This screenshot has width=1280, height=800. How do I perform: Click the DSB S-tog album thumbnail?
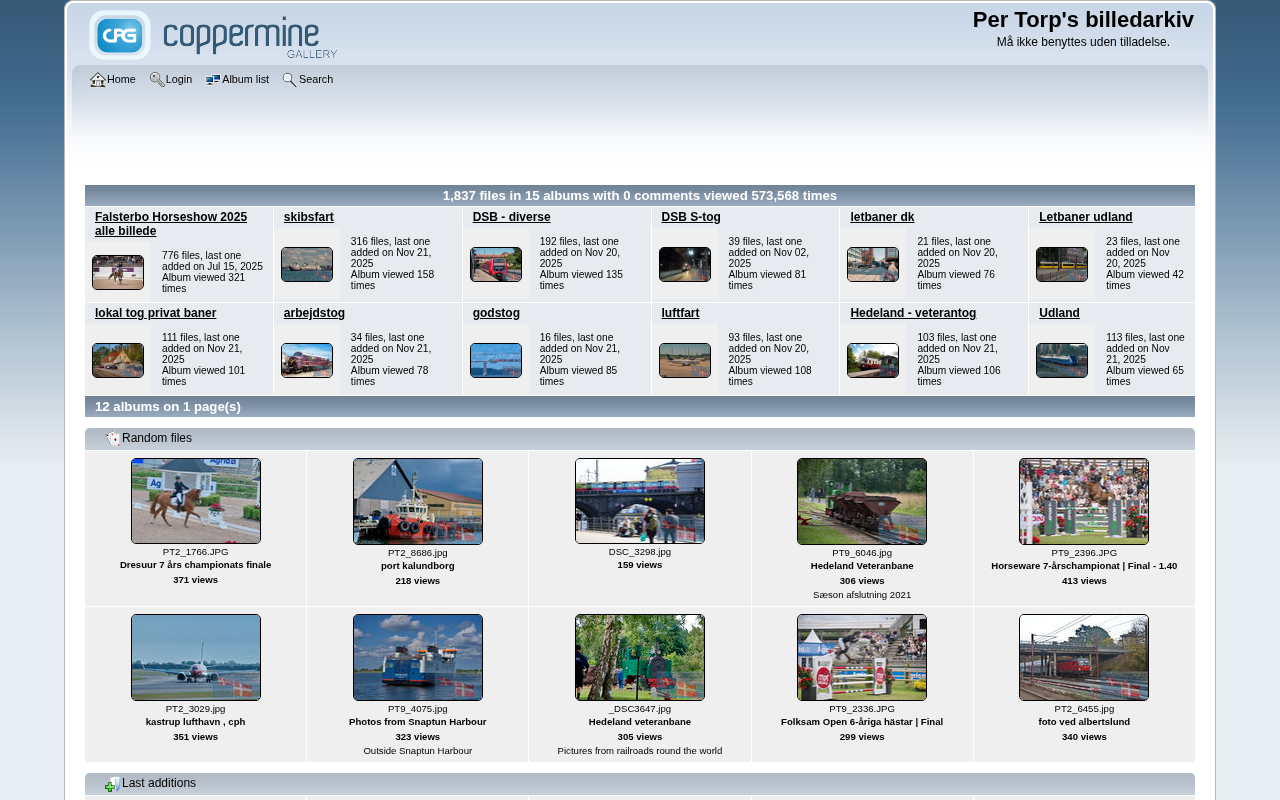coord(685,265)
